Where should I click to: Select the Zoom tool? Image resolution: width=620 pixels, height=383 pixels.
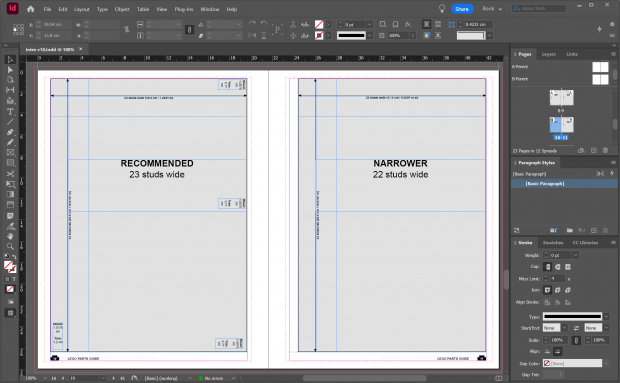pos(10,246)
